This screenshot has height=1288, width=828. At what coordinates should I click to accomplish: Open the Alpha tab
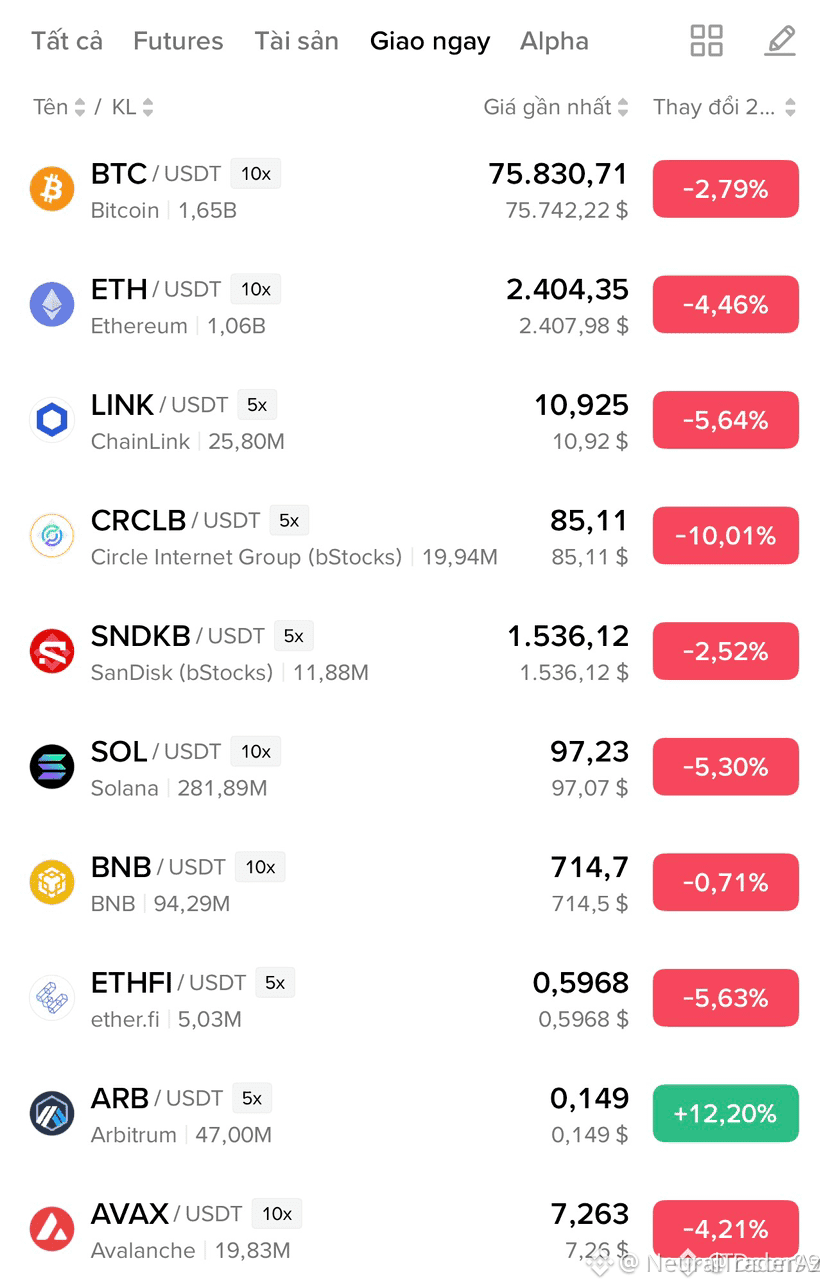coord(554,41)
